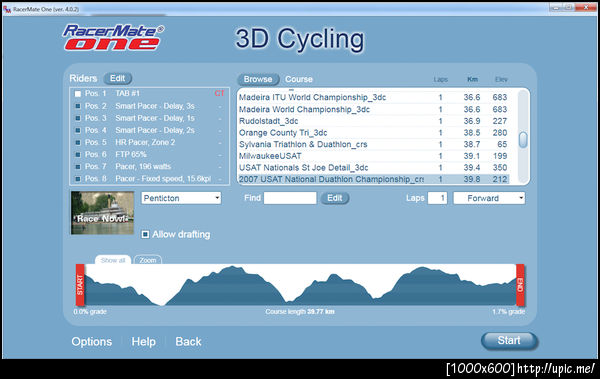600x379 pixels.
Task: Switch to the Browse tab
Action: [x=258, y=79]
